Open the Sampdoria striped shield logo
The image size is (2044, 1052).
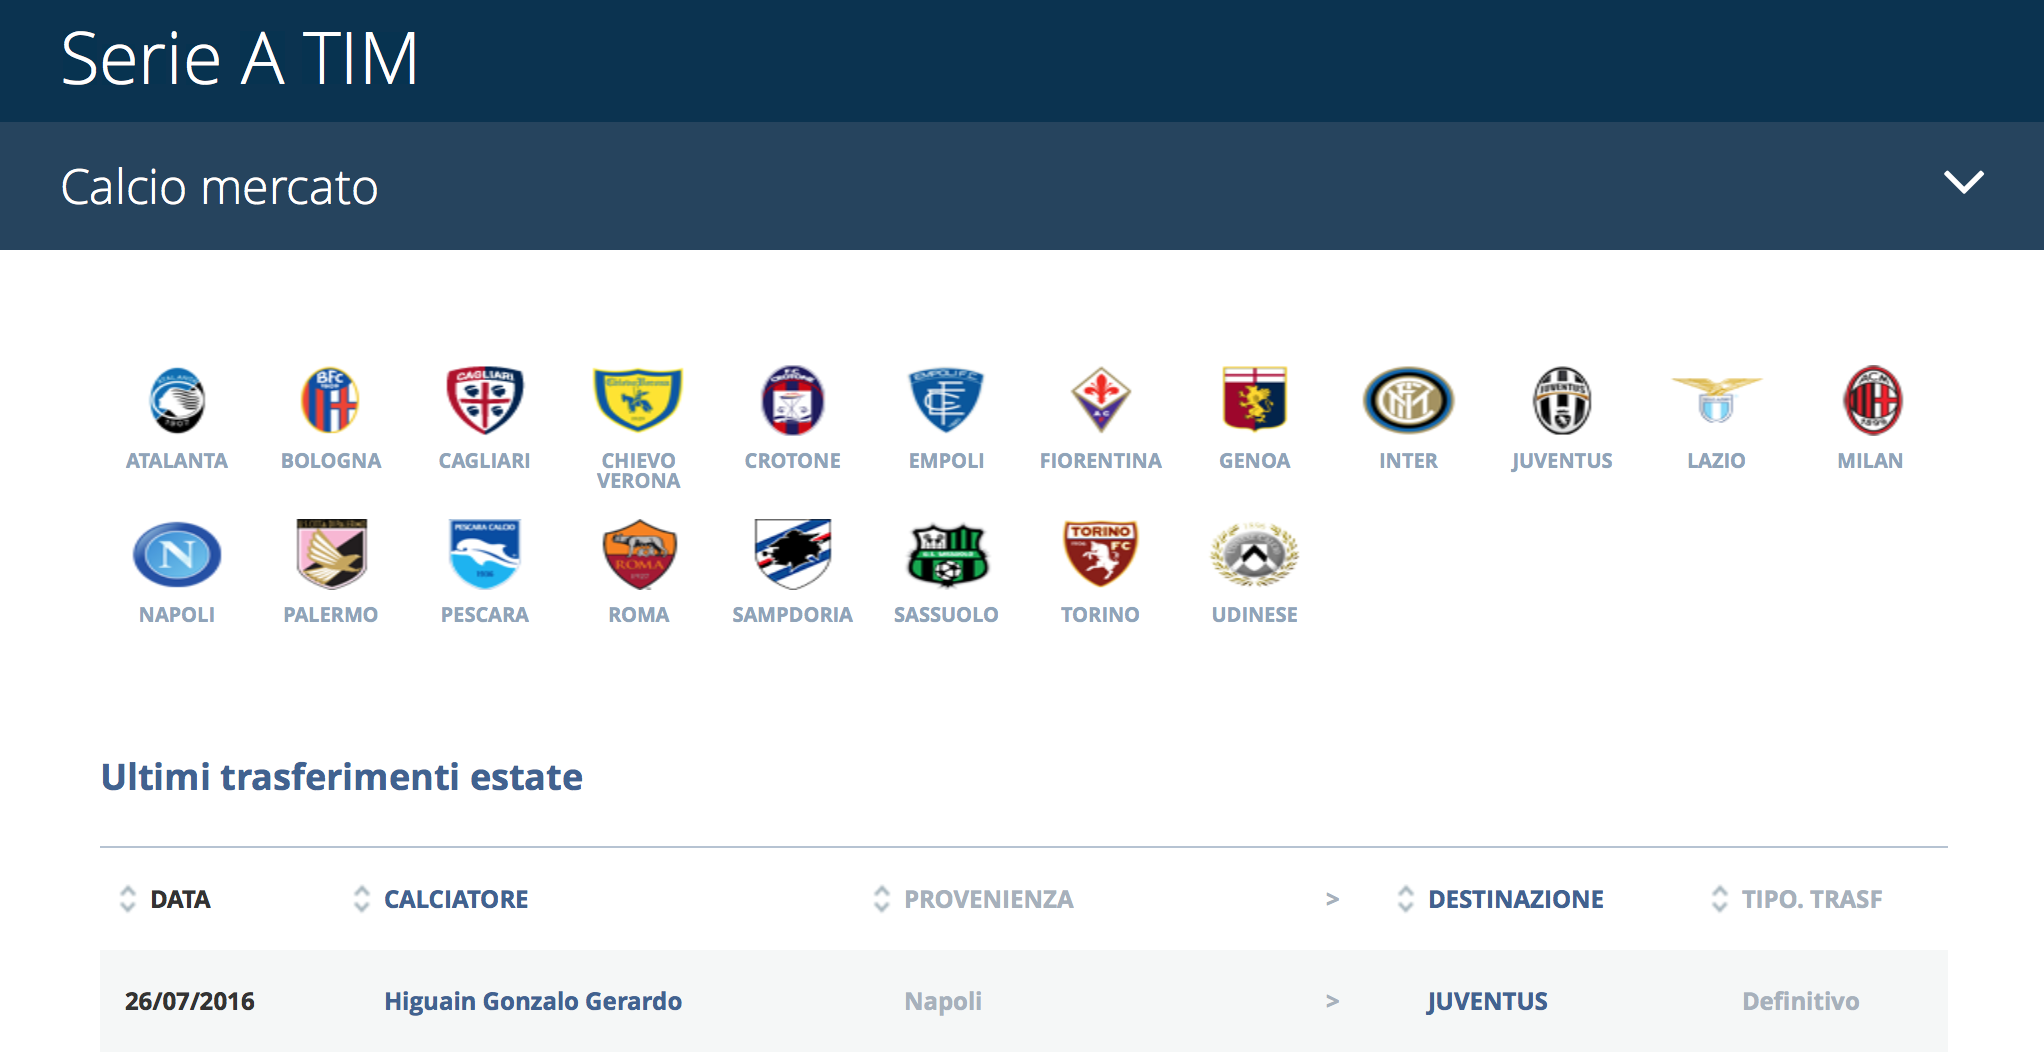click(x=792, y=554)
